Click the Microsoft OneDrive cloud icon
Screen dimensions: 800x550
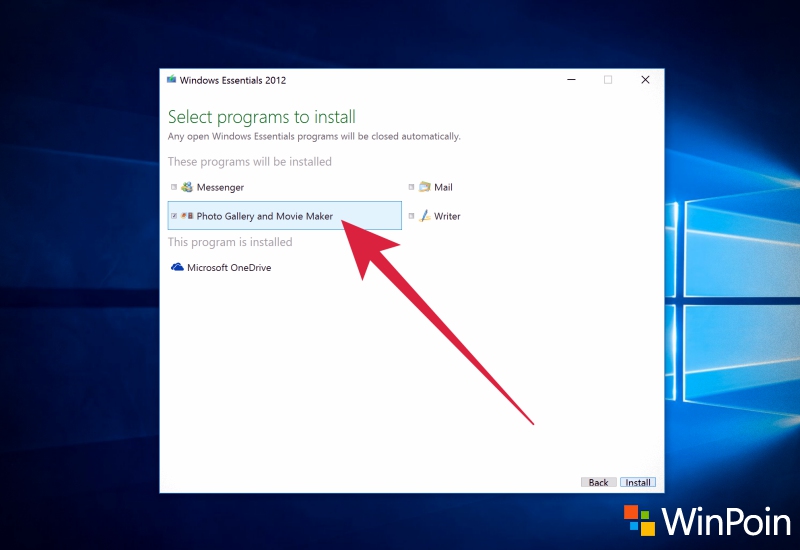[x=177, y=267]
